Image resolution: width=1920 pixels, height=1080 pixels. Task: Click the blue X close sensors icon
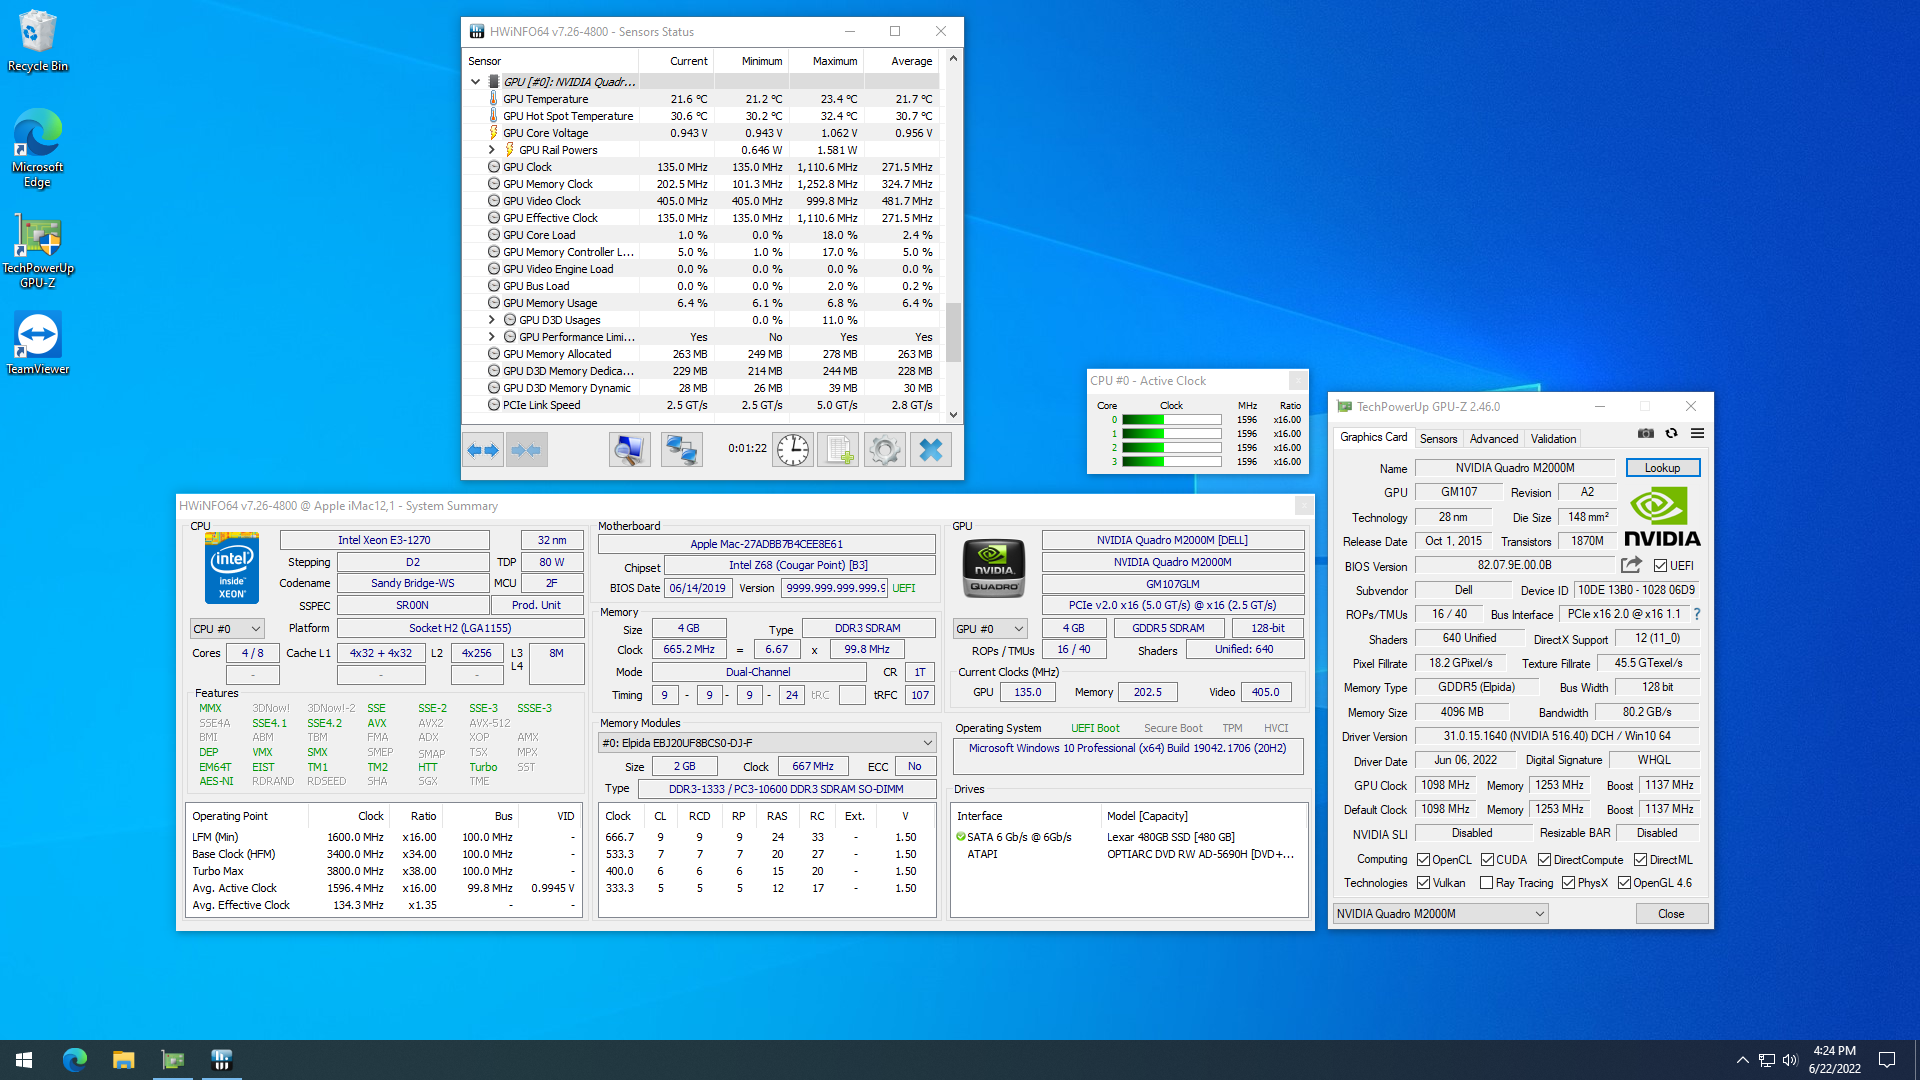[x=931, y=450]
